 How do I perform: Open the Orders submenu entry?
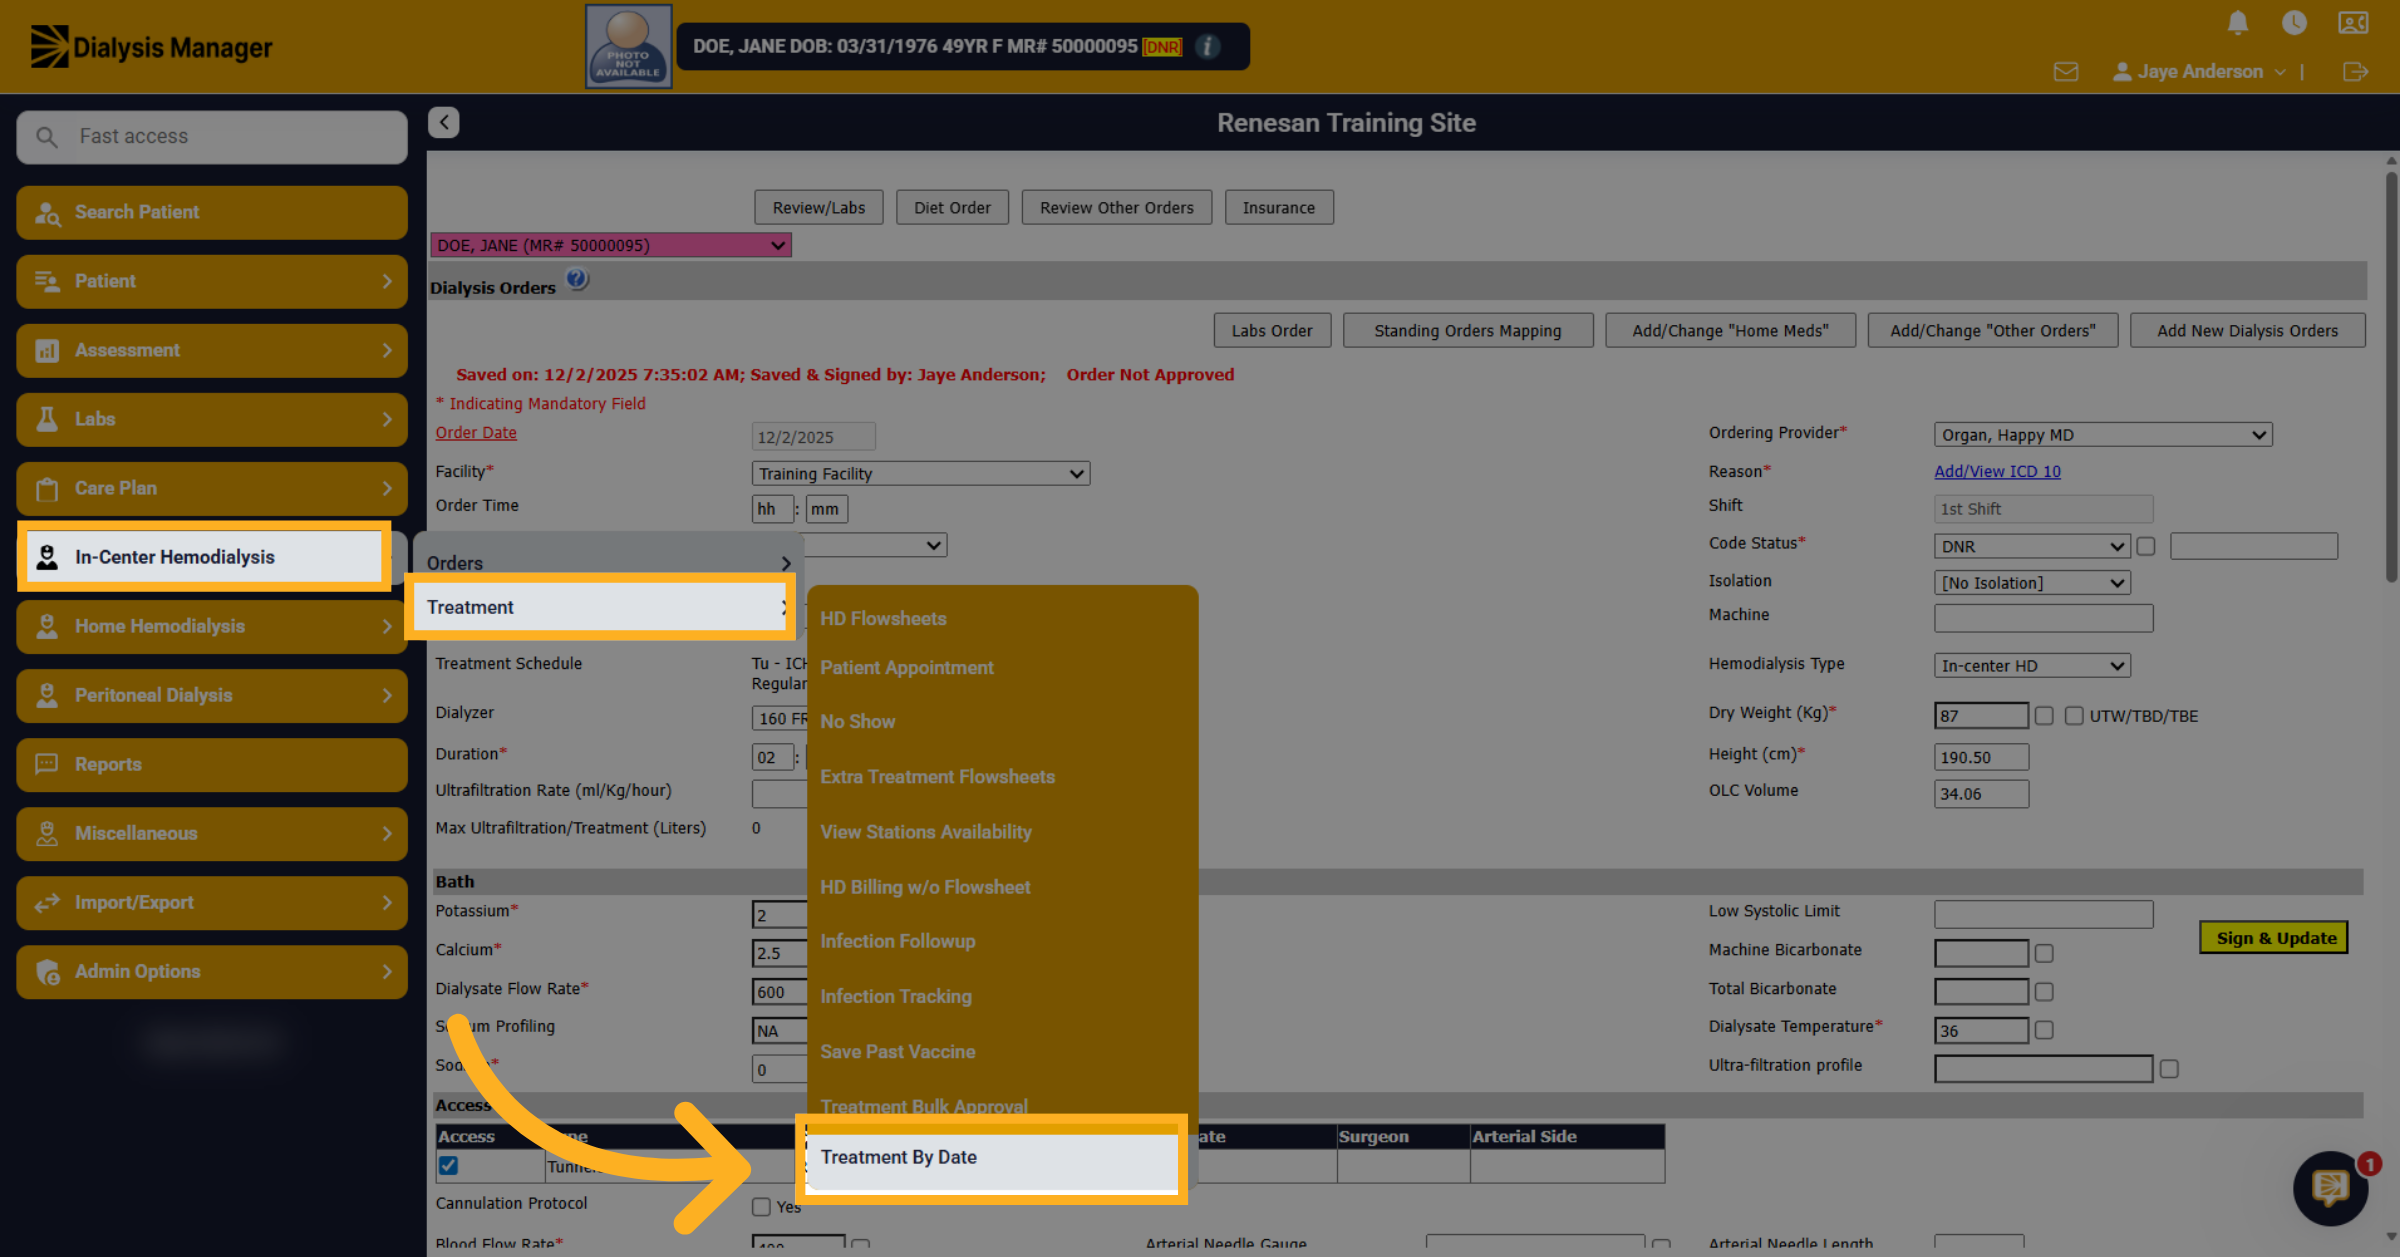[x=608, y=563]
